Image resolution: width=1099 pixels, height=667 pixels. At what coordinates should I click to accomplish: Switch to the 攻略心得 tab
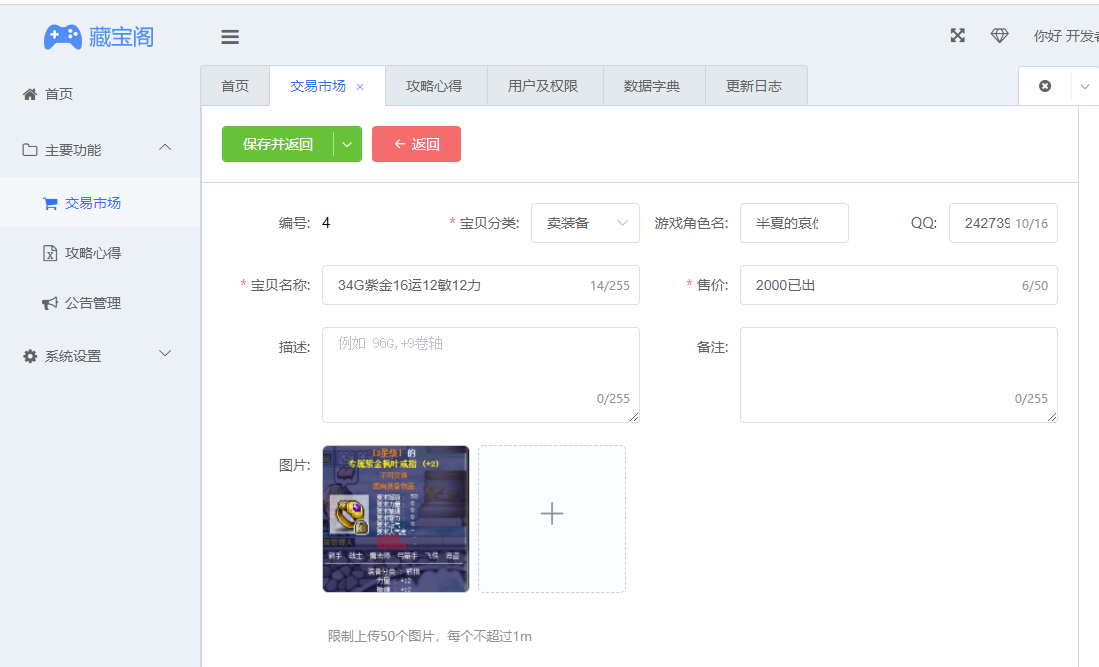(434, 86)
